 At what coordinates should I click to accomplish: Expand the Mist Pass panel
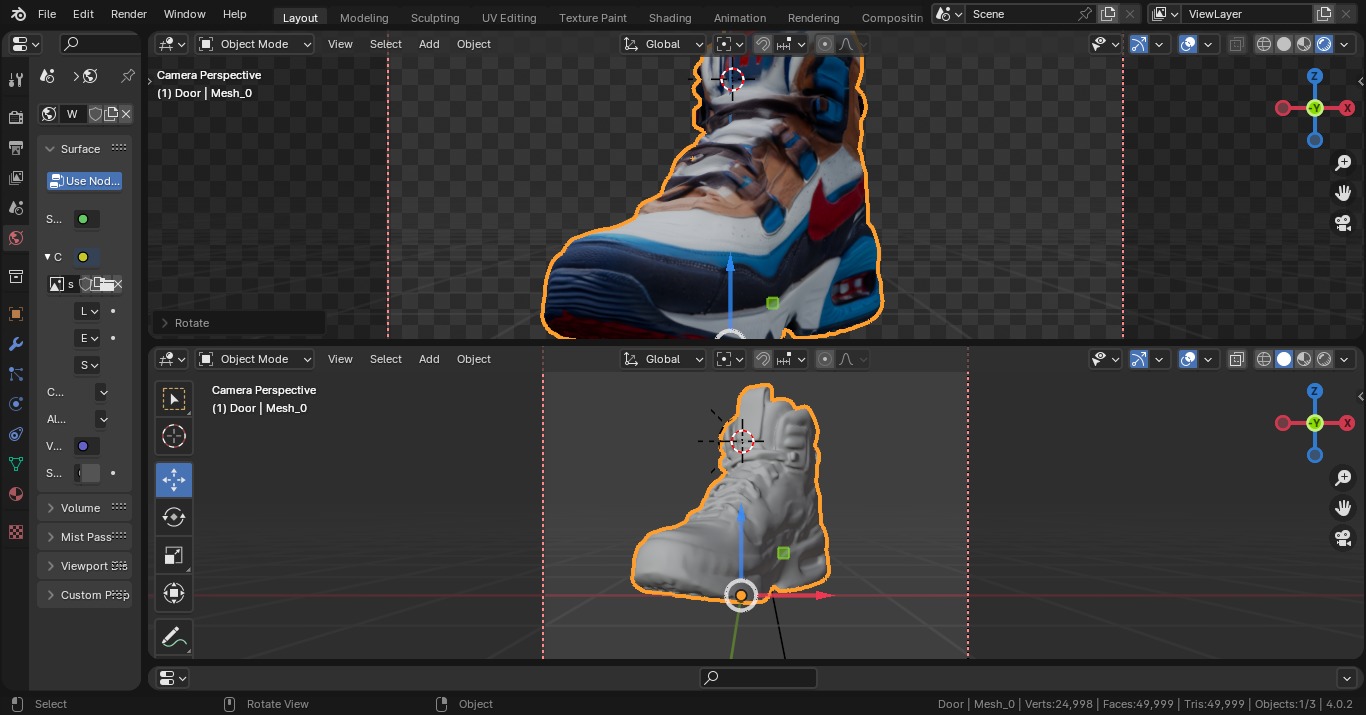tap(84, 537)
